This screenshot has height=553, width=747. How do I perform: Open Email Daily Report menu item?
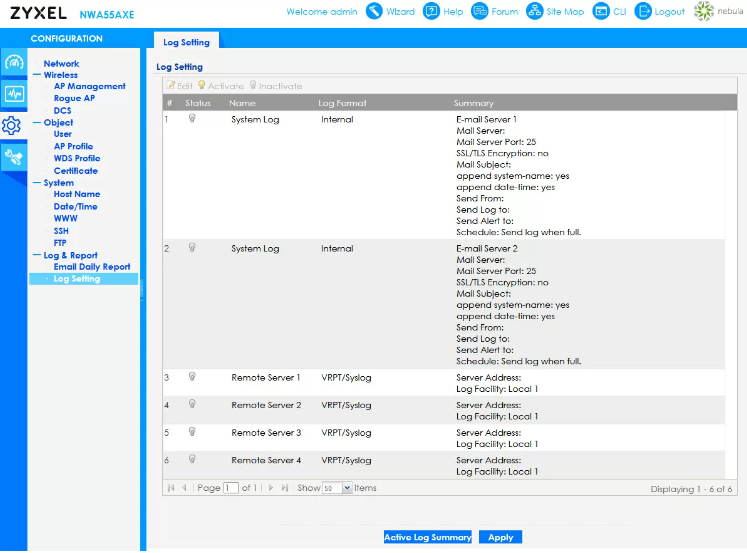[x=92, y=267]
